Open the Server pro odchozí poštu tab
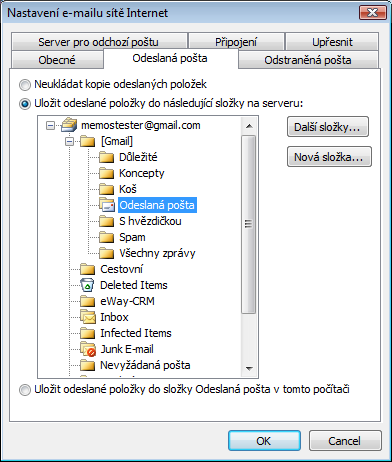392x462 pixels. (x=99, y=42)
